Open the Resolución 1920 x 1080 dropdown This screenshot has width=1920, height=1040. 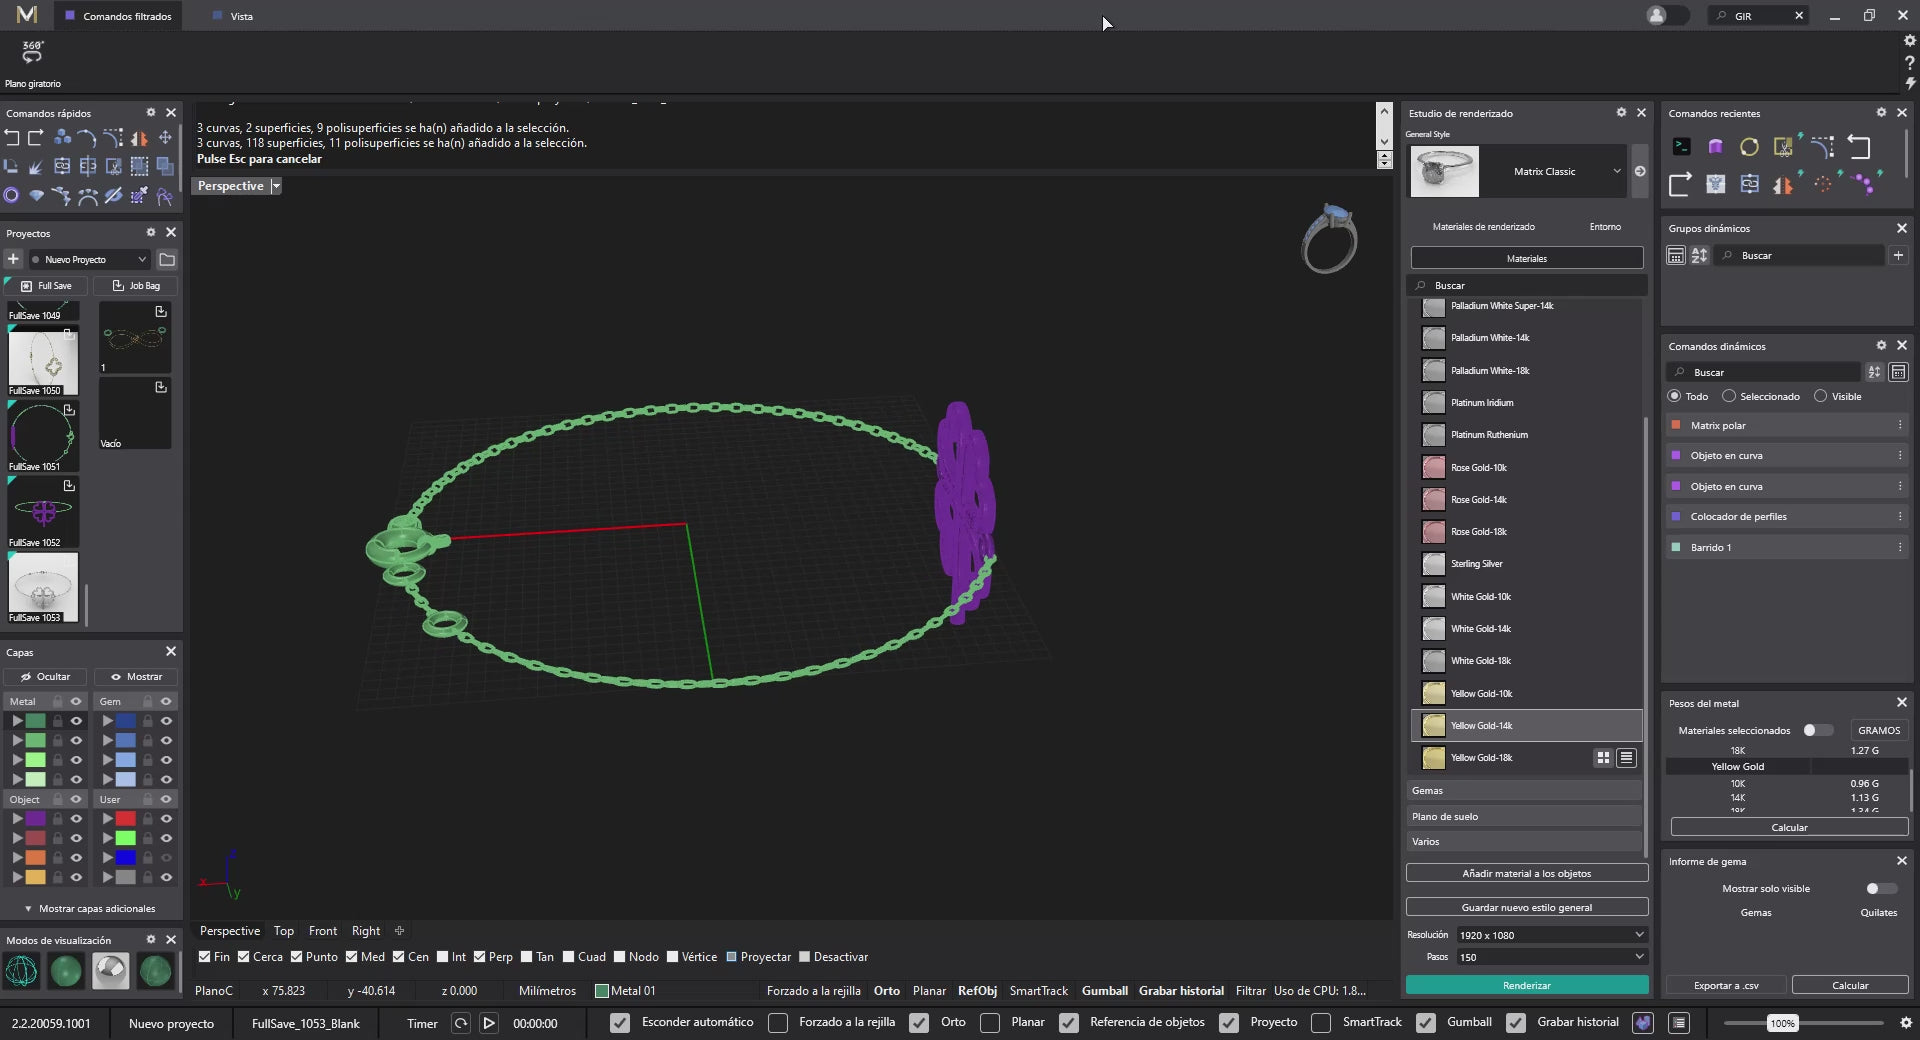(x=1550, y=935)
